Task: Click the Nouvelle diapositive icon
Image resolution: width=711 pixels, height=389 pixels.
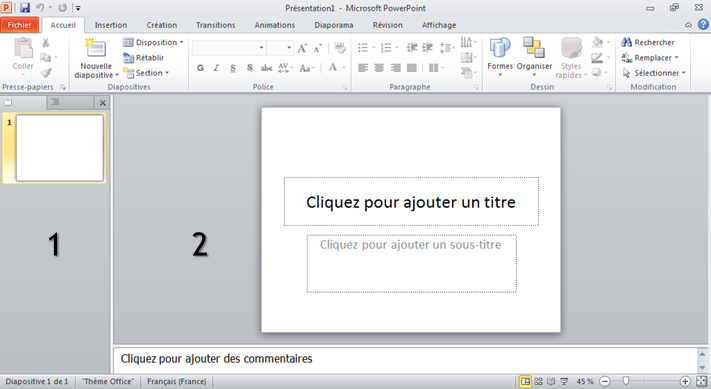Action: pyautogui.click(x=96, y=49)
